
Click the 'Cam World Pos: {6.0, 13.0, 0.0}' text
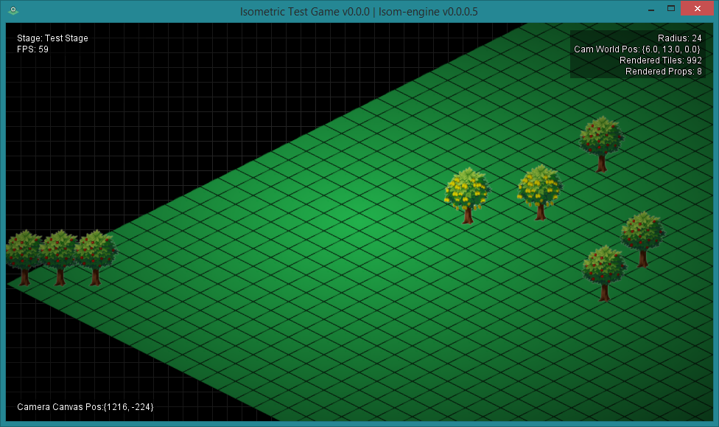click(x=637, y=49)
